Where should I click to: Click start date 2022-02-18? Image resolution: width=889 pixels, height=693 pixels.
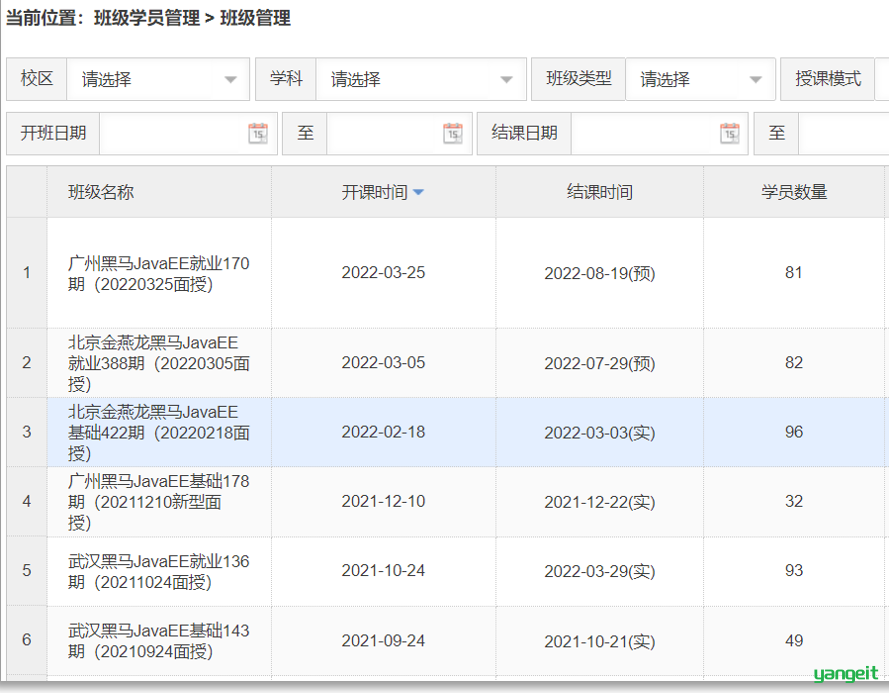(x=383, y=432)
